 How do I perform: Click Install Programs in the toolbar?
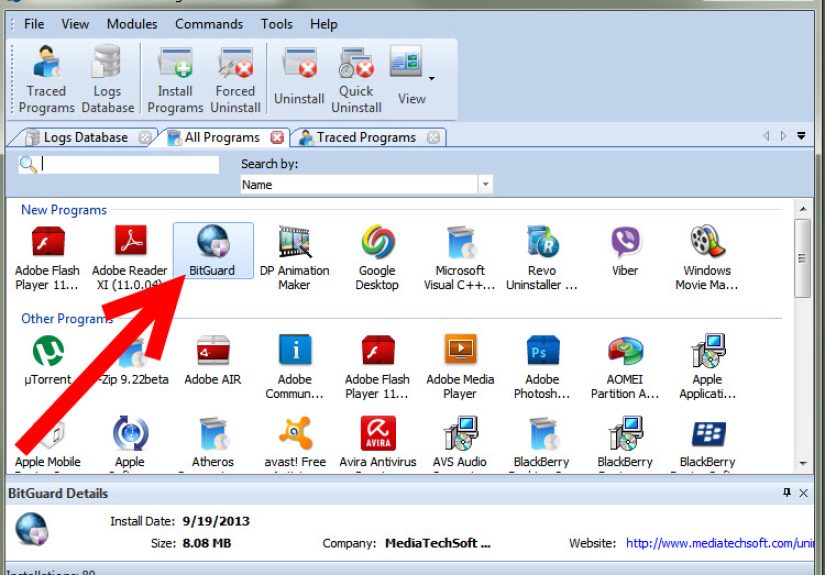(x=175, y=79)
